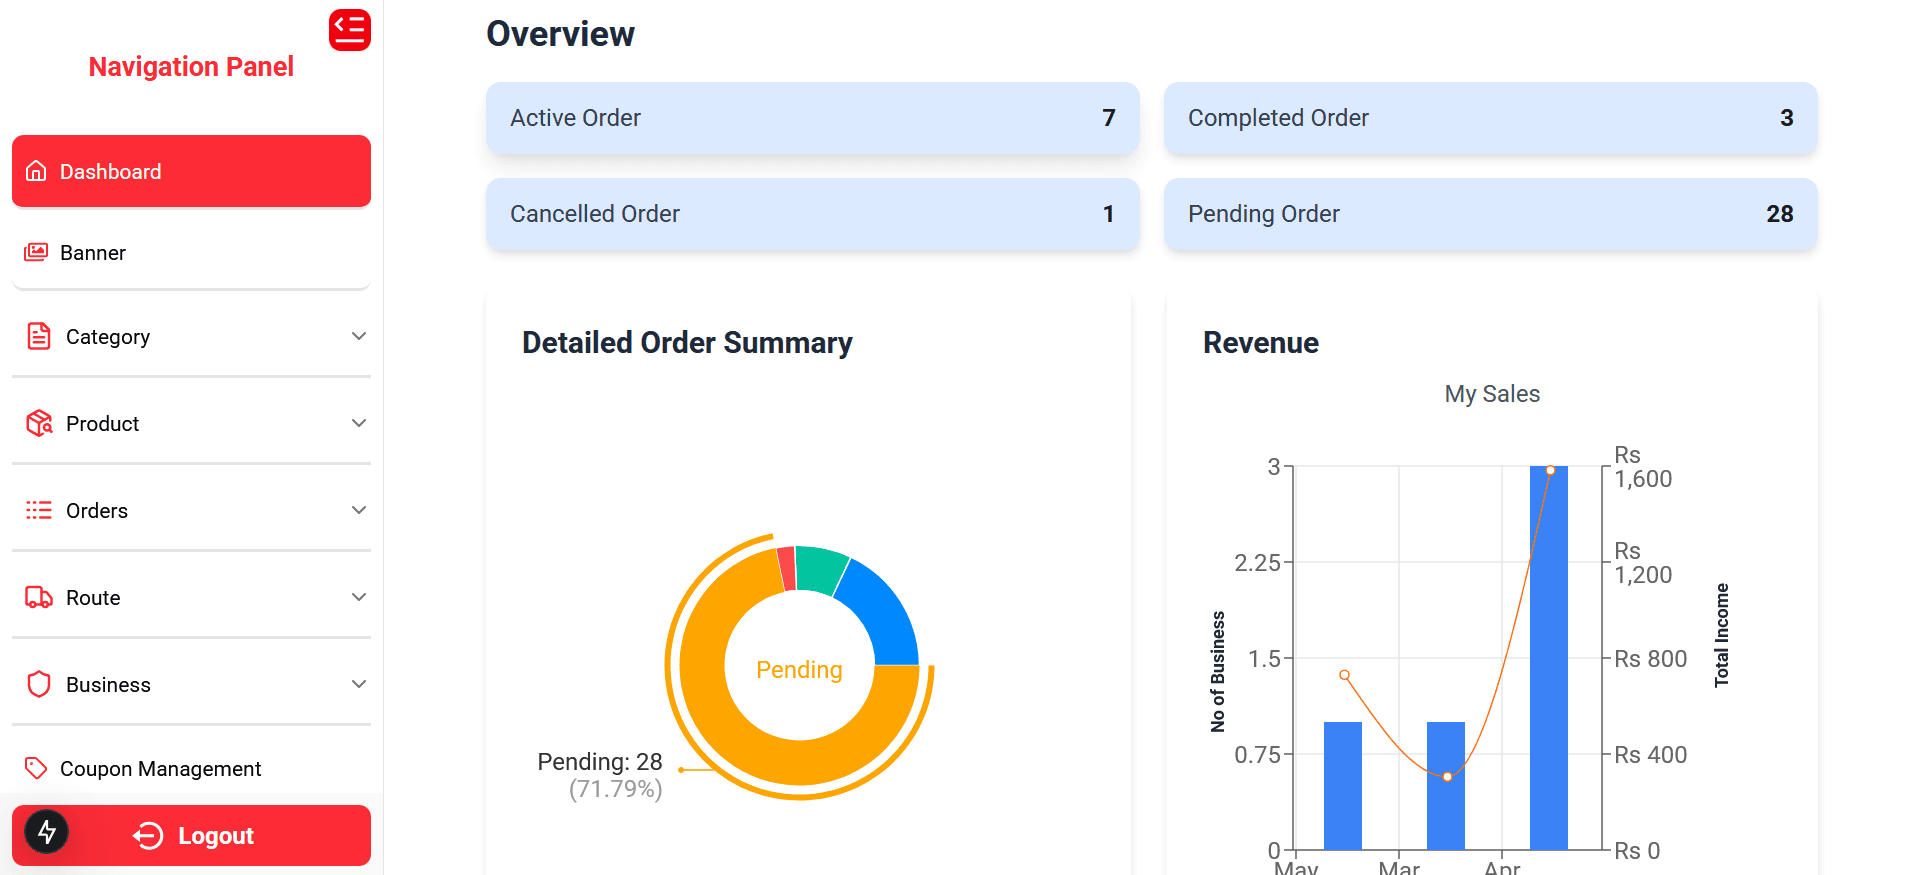Click the Category document icon
1919x875 pixels.
(x=38, y=336)
